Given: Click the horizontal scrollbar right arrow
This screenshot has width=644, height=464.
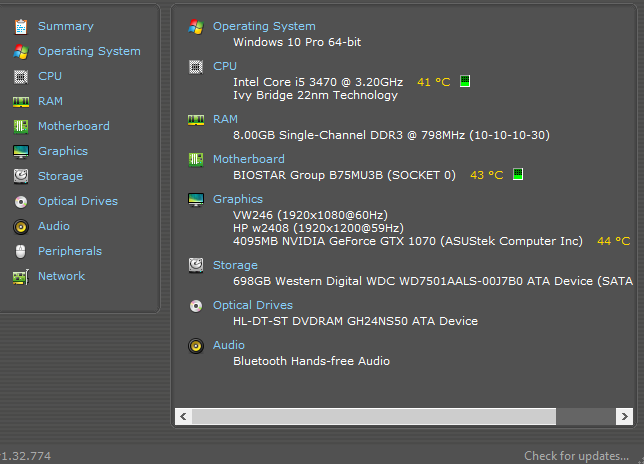Looking at the screenshot, I should (x=624, y=416).
